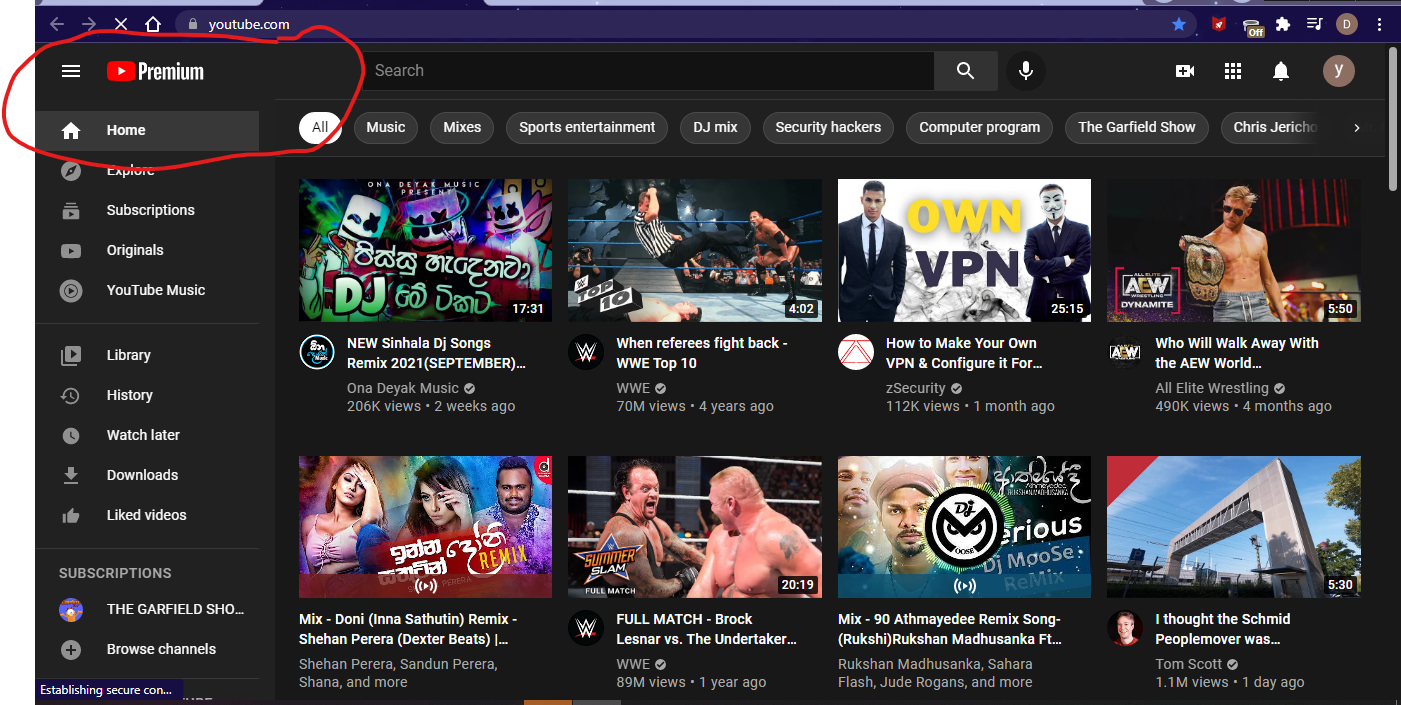
Task: Open NEW Sinhala Dj Songs thumbnail
Action: pyautogui.click(x=425, y=250)
